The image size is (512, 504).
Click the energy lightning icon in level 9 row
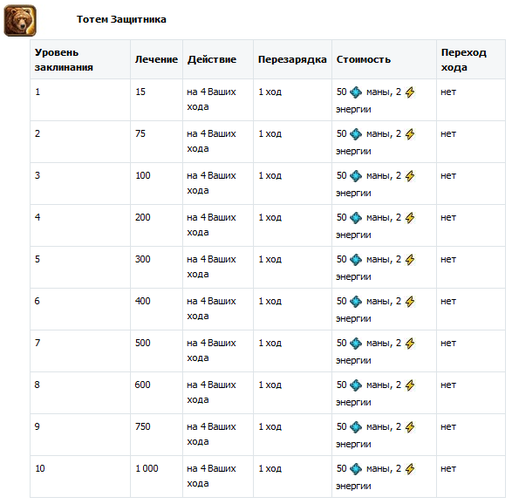tap(410, 427)
